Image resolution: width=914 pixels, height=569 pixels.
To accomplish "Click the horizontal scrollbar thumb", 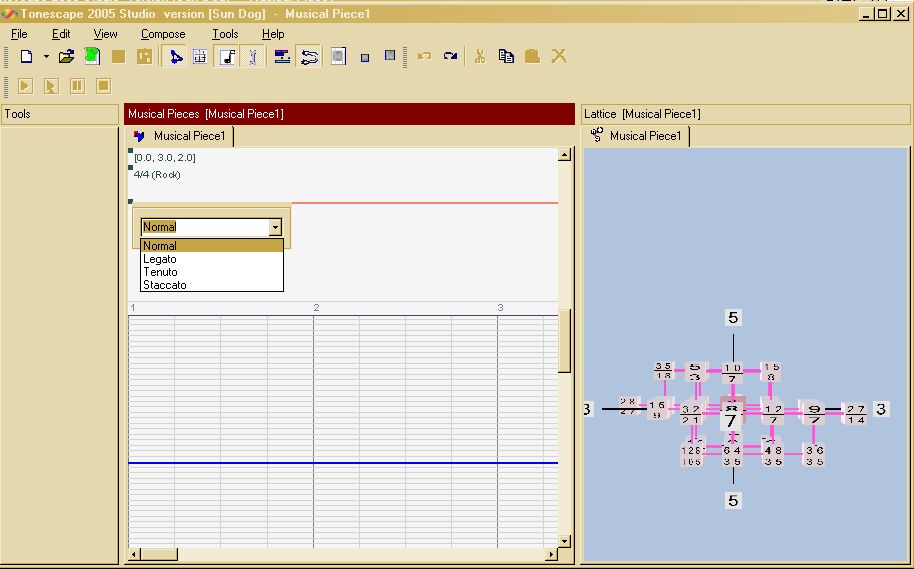I will tap(159, 554).
